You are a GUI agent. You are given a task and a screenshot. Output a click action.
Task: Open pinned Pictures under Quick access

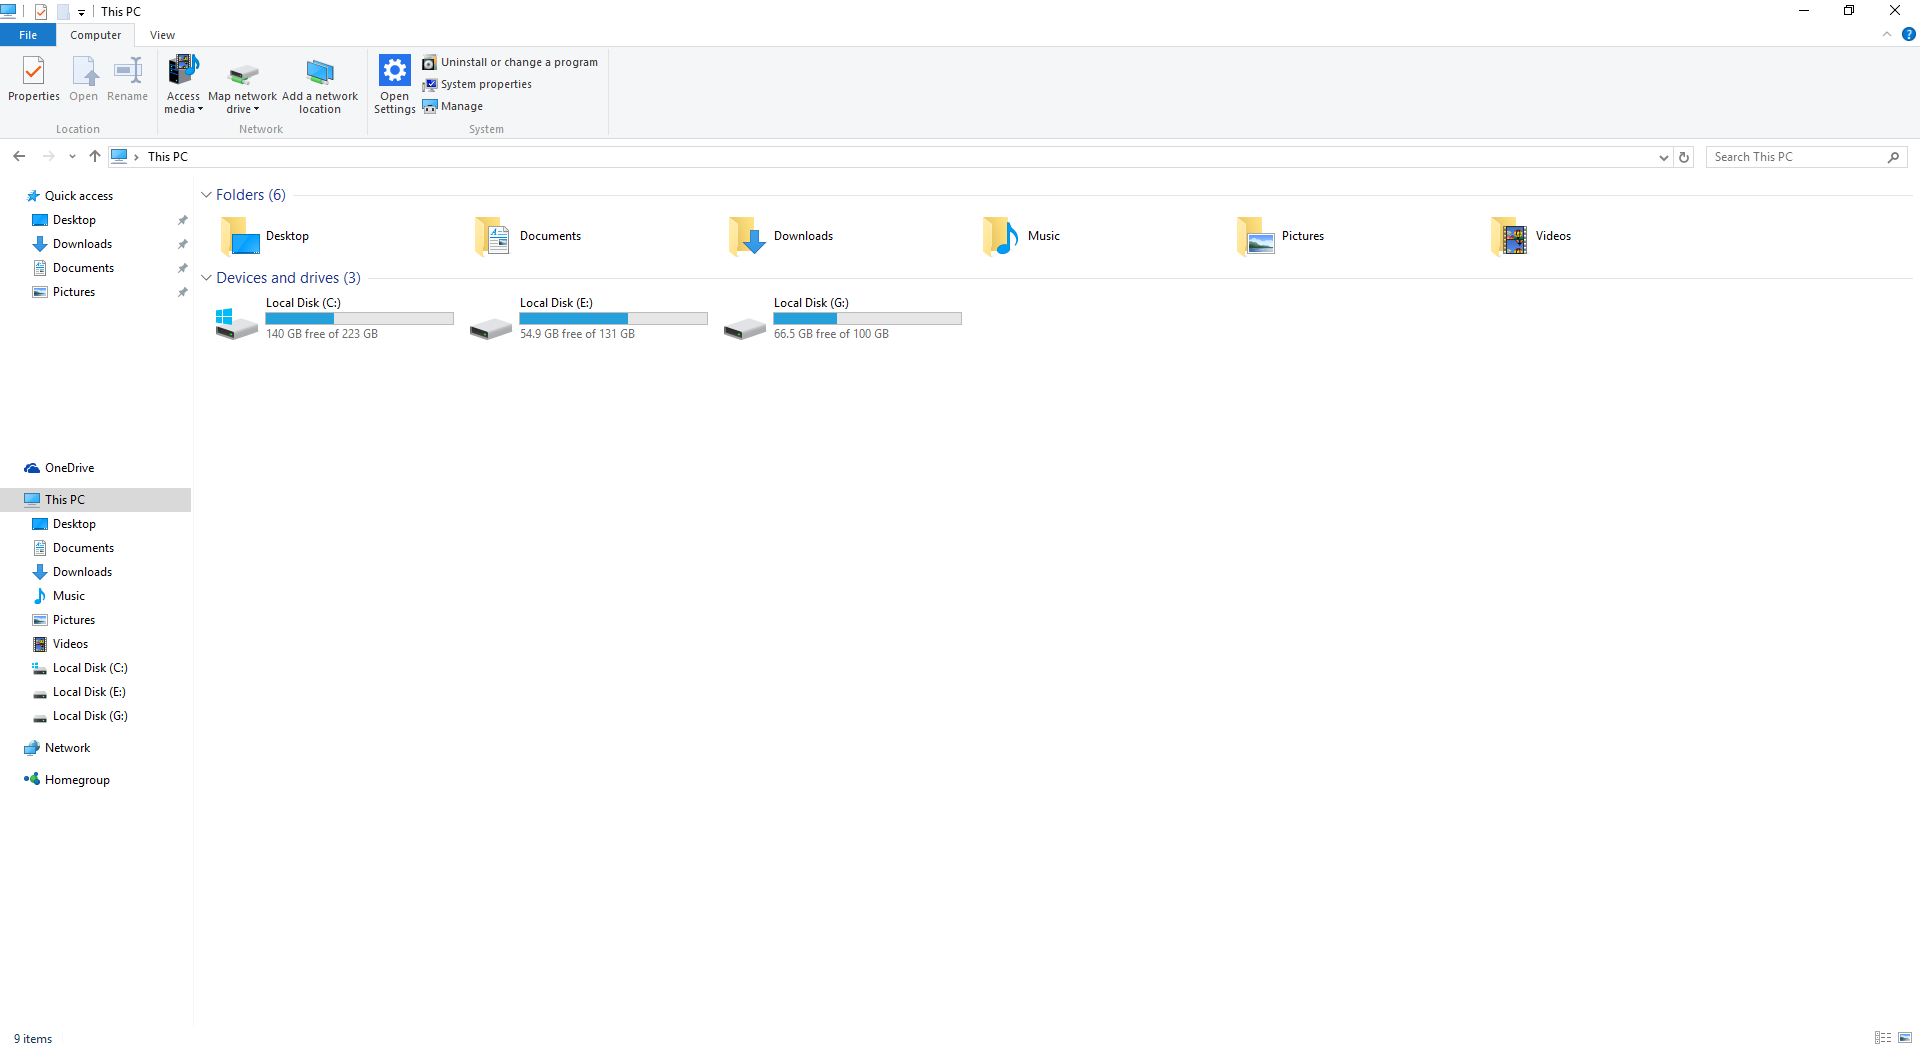(74, 292)
